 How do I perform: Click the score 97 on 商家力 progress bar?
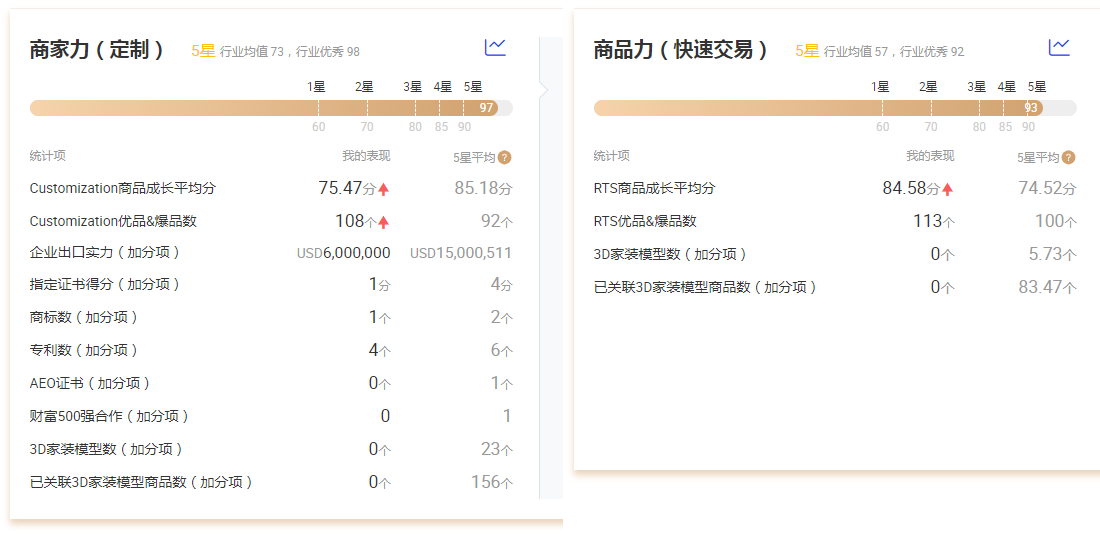pyautogui.click(x=487, y=108)
